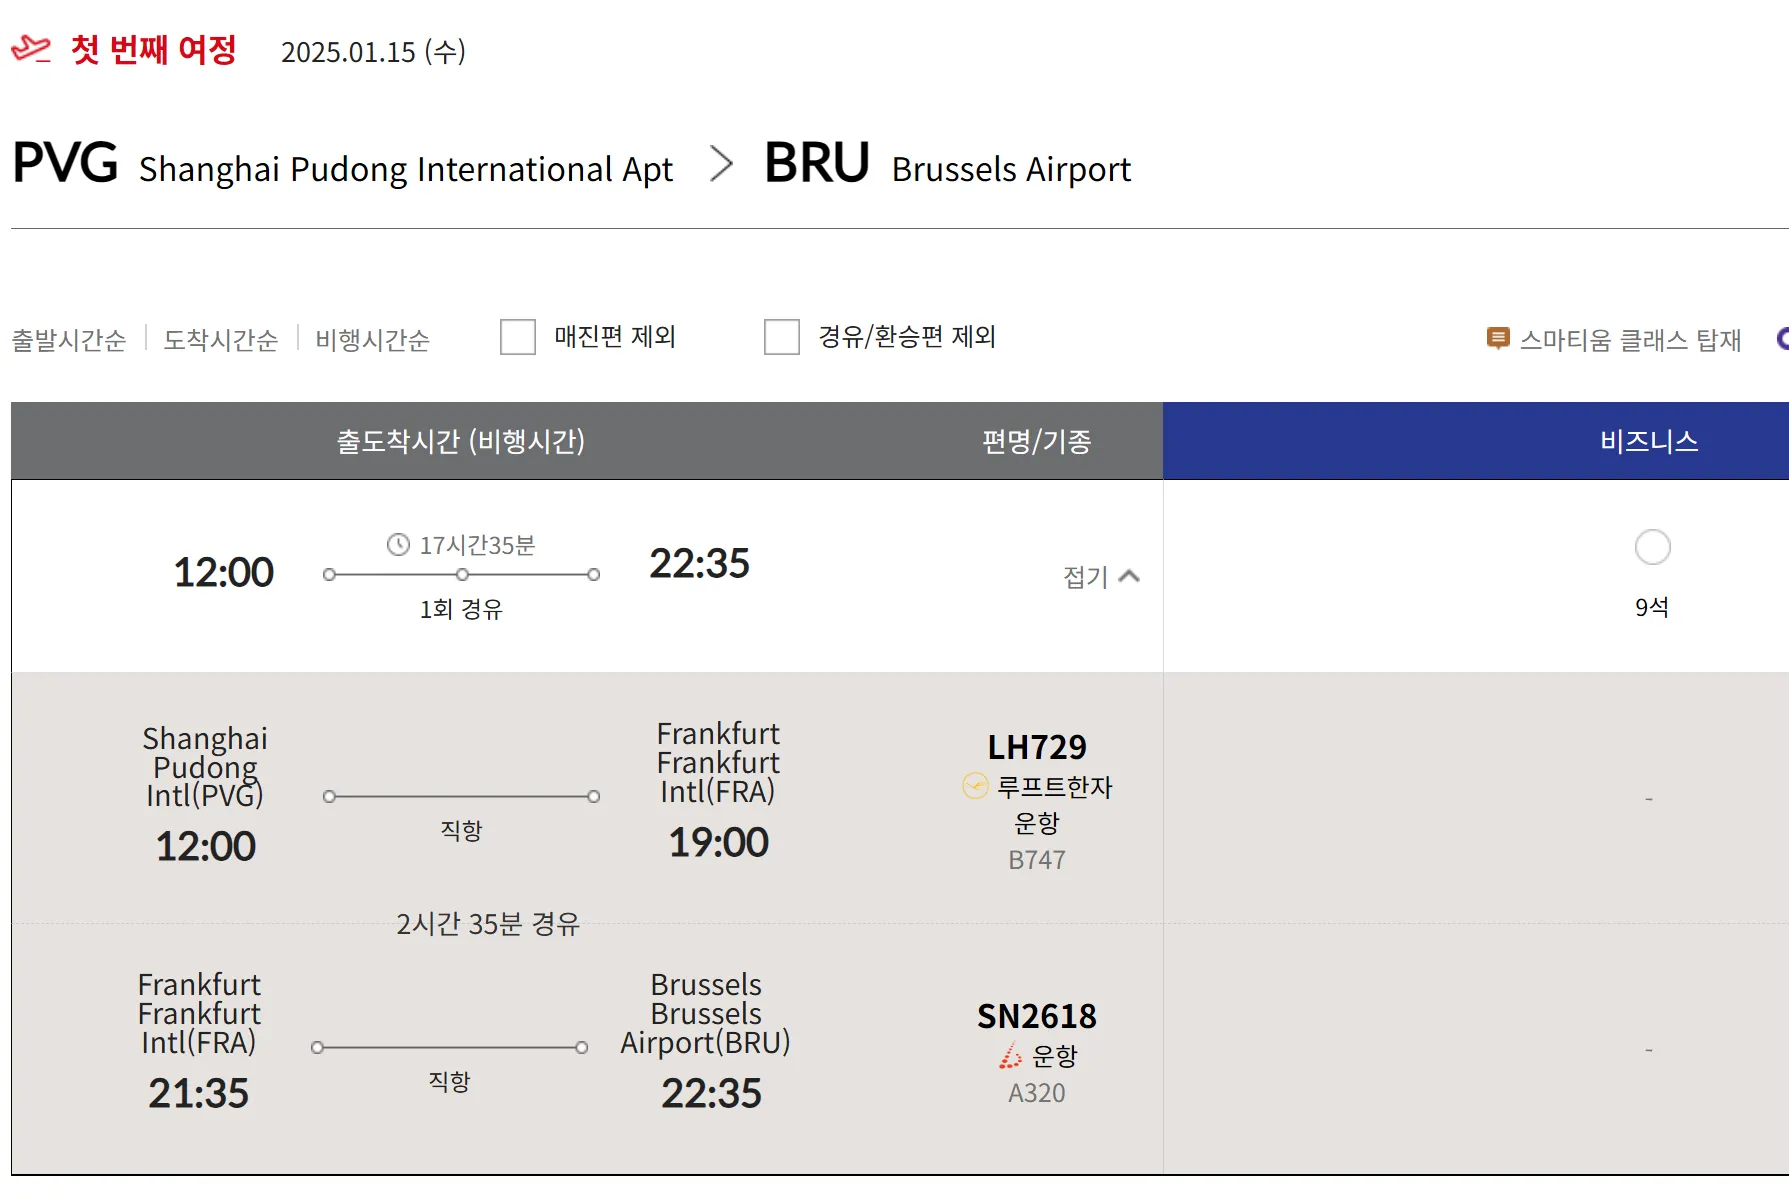Viewport: 1789px width, 1201px height.
Task: Sort flights by 출발시간순
Action: click(69, 340)
